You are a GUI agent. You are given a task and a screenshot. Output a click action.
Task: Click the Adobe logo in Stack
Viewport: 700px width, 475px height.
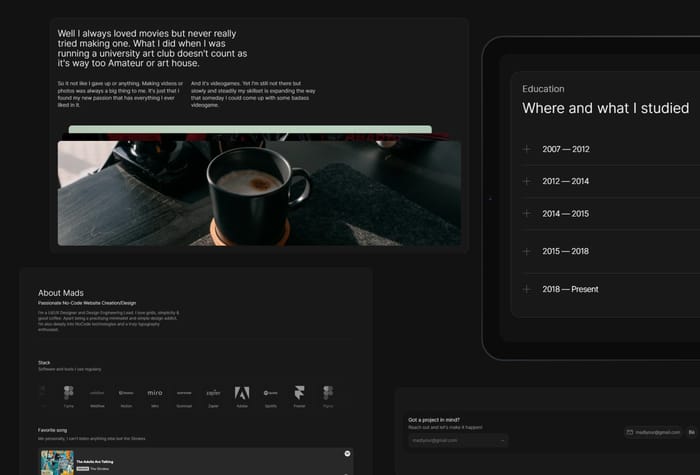[x=242, y=393]
